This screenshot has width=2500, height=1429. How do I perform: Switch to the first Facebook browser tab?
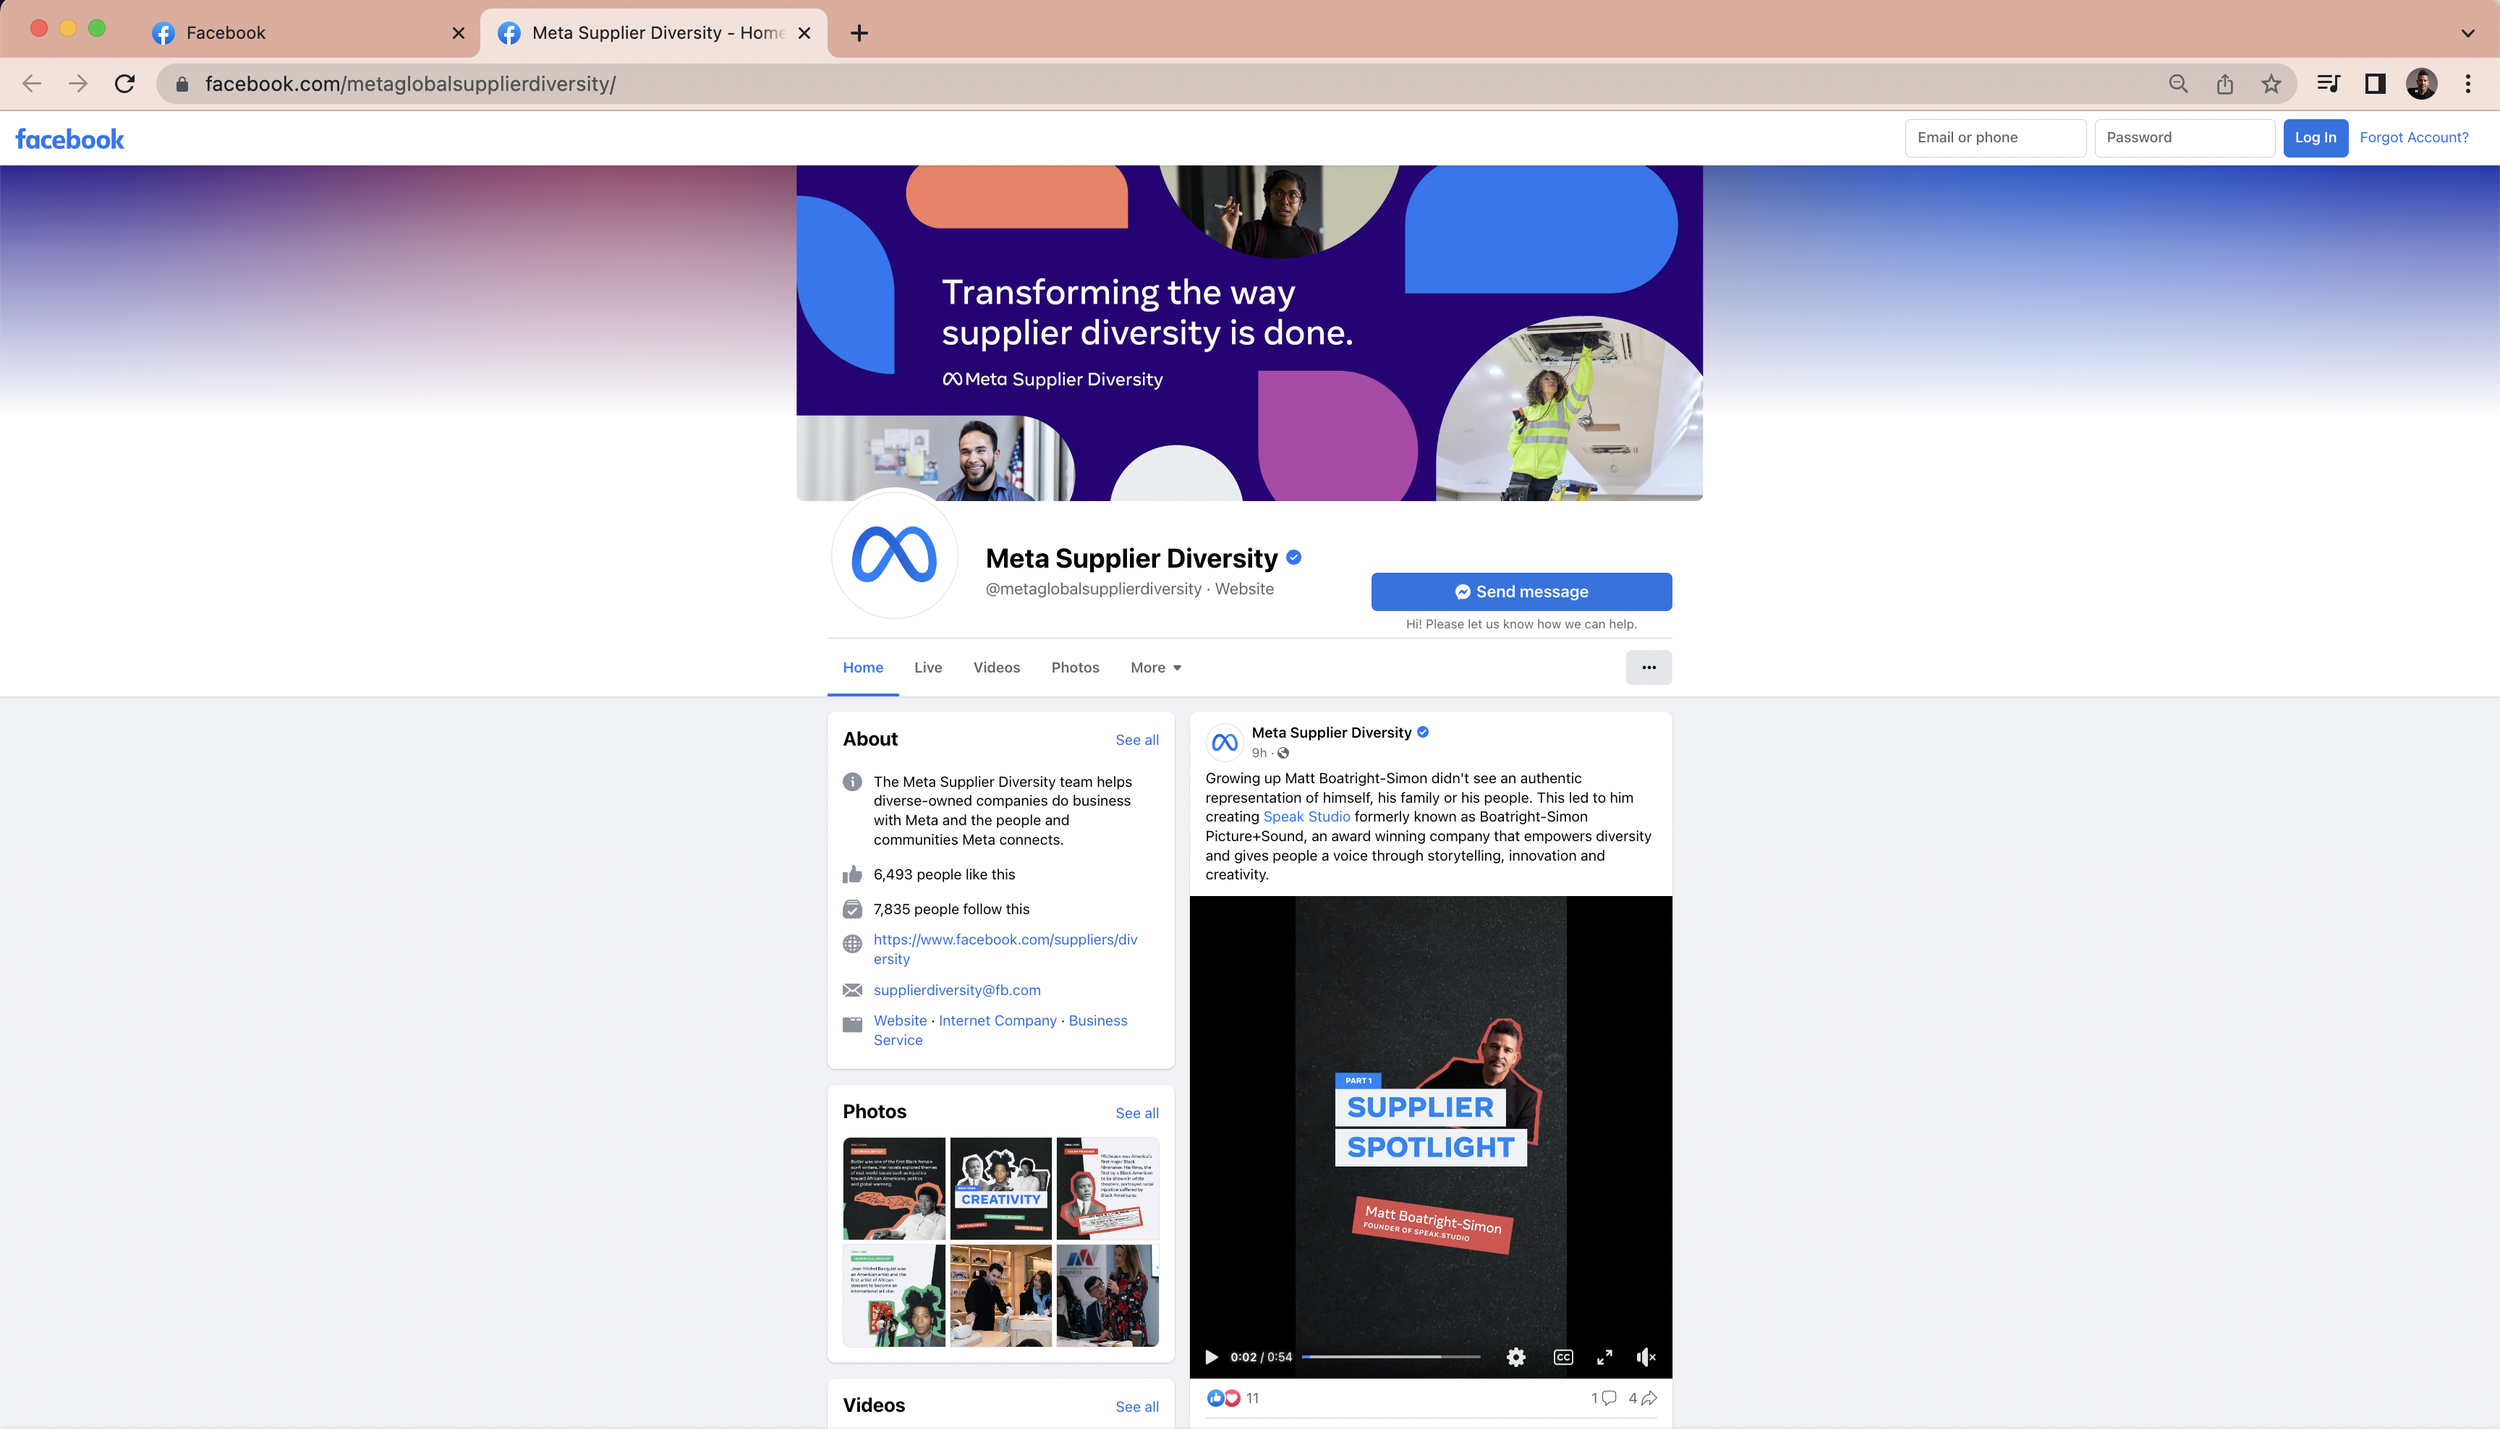(x=226, y=33)
